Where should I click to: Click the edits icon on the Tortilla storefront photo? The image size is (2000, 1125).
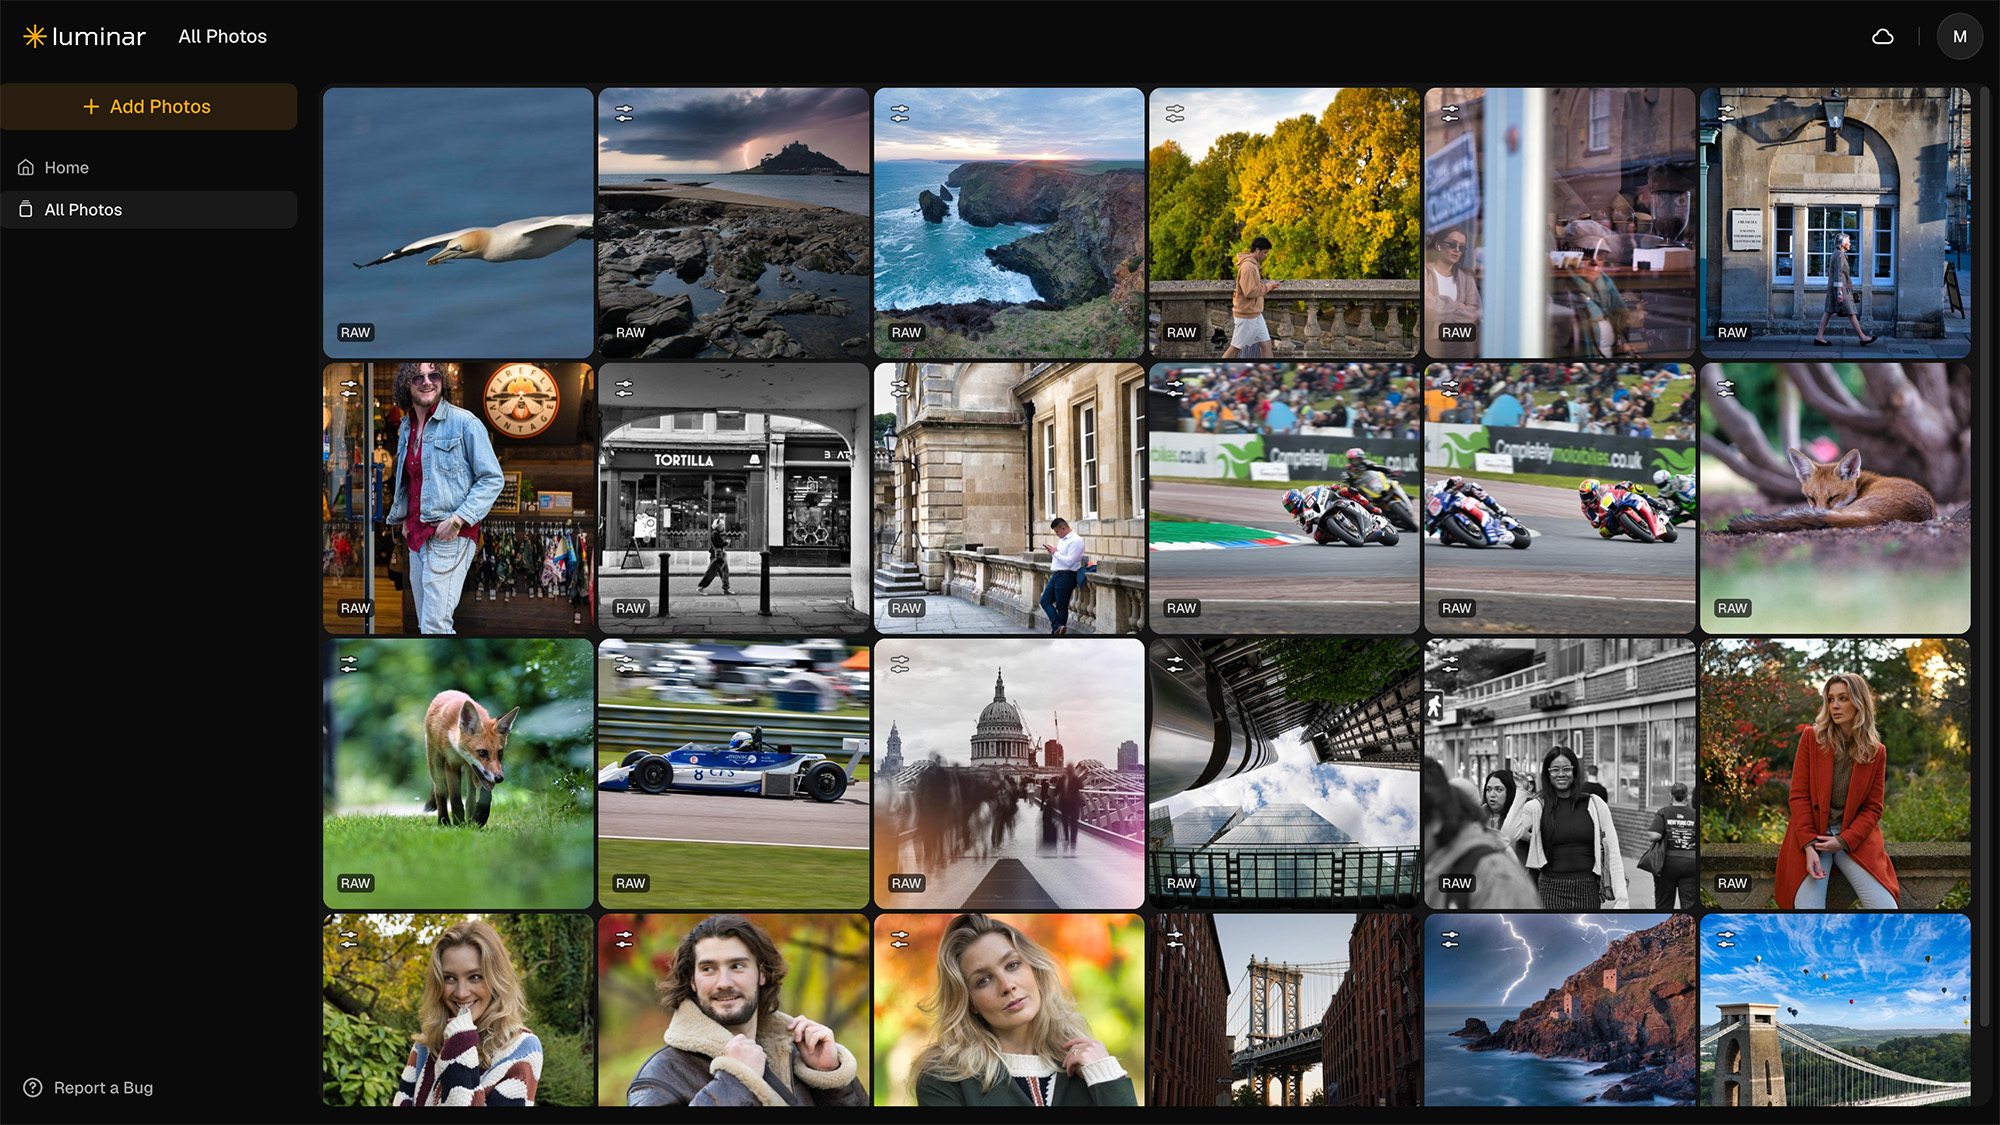(x=624, y=389)
